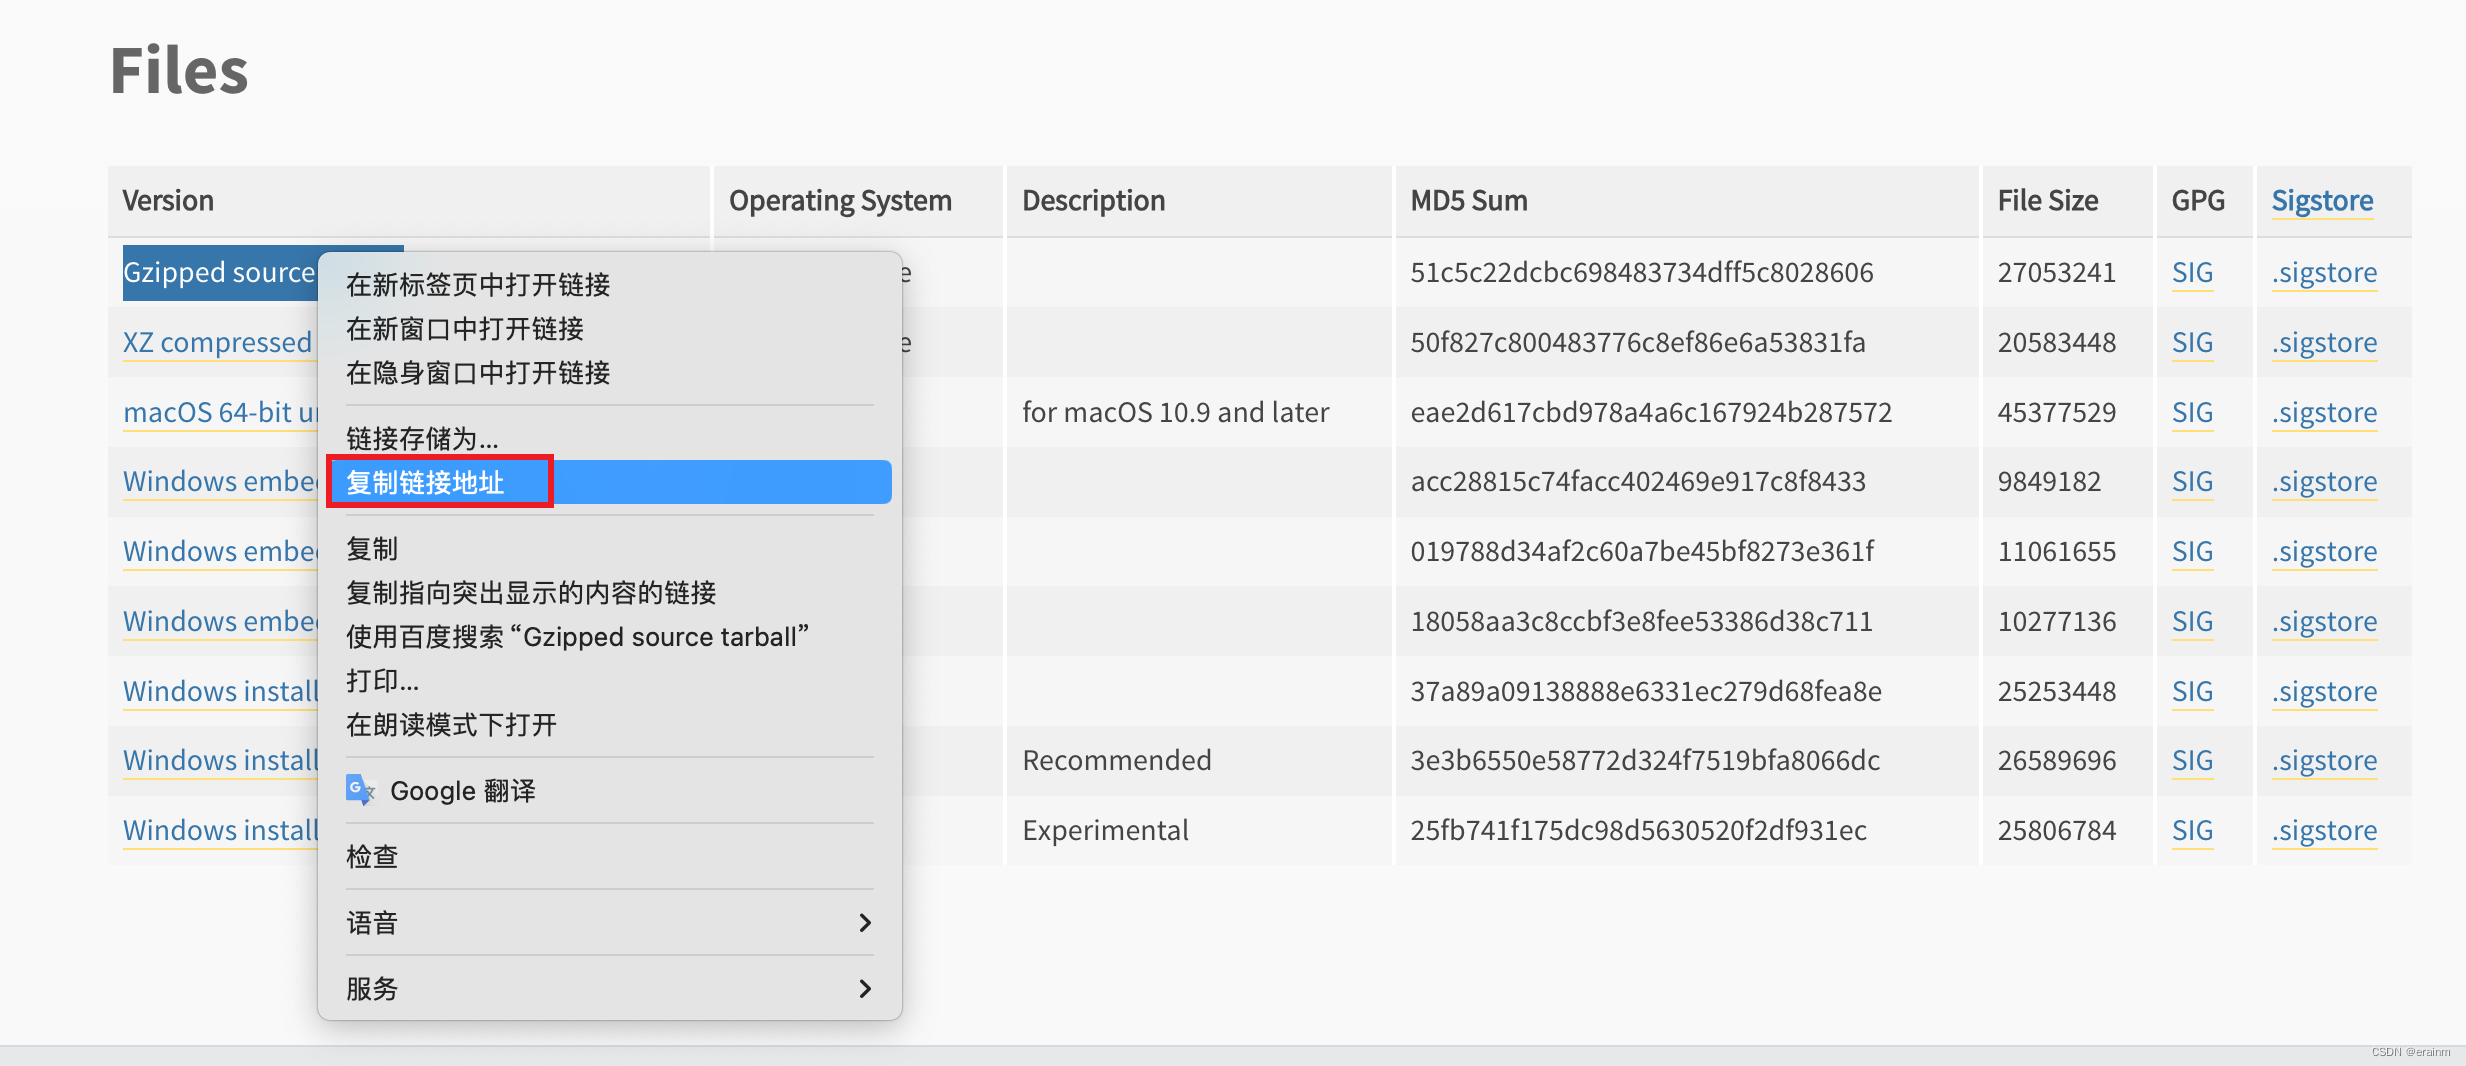Open Windows installer link in the 25253448 row
This screenshot has height=1066, width=2466.
click(x=220, y=691)
